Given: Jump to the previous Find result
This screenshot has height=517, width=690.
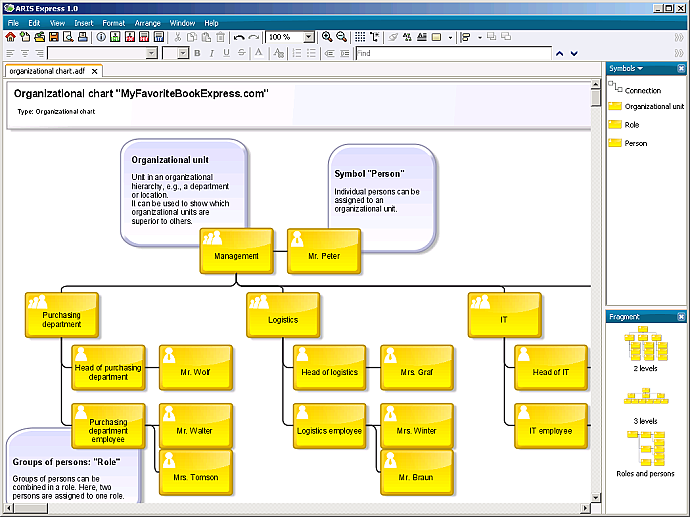Looking at the screenshot, I should (559, 54).
